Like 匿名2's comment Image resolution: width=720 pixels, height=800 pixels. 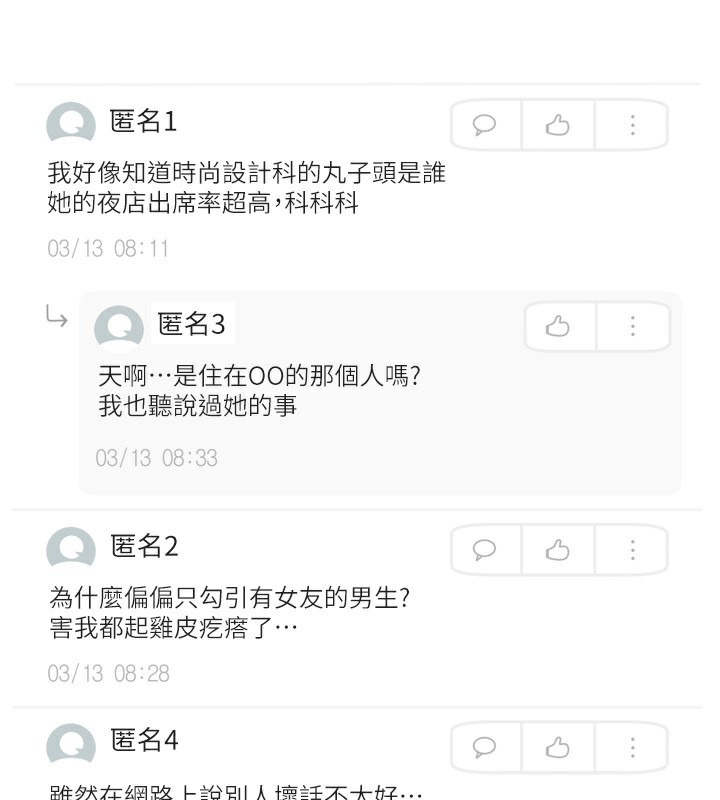[558, 550]
